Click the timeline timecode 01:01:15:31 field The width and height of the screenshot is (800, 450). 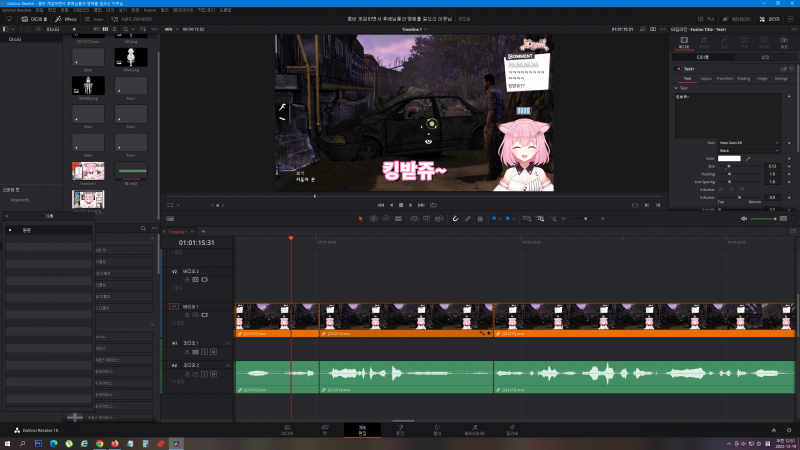(x=196, y=242)
